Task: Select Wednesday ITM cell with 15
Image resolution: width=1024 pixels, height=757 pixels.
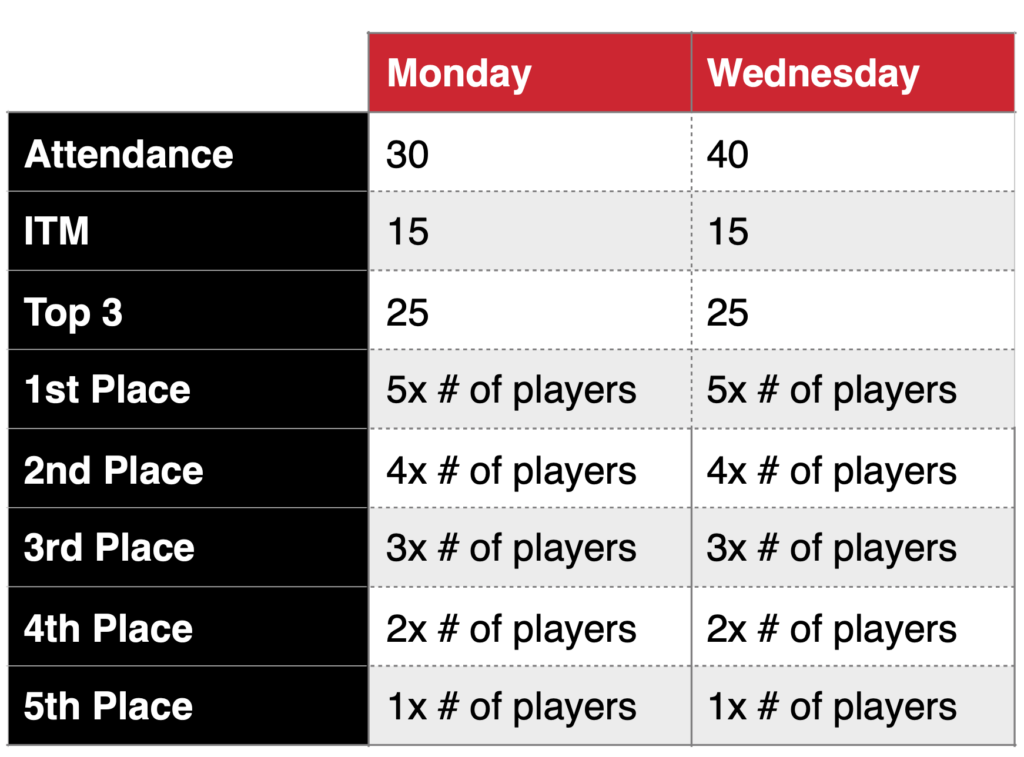Action: point(853,231)
